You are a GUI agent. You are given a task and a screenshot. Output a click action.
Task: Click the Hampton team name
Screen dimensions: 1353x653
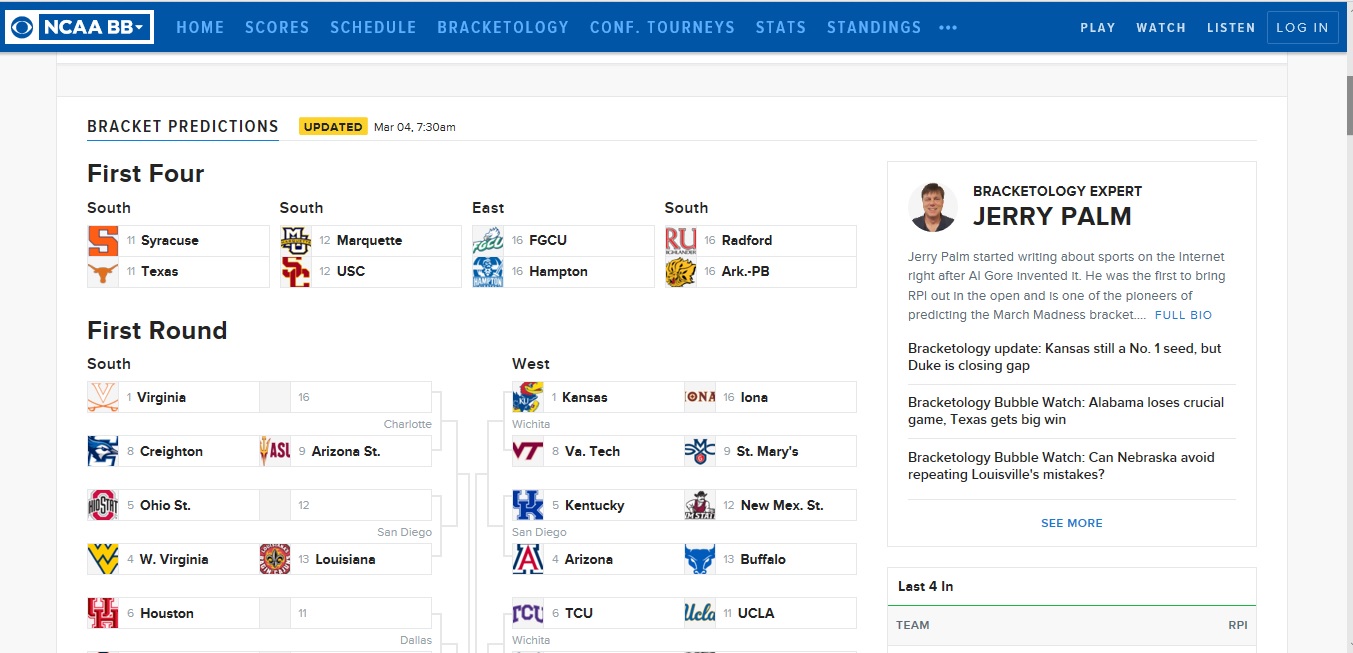tap(558, 271)
